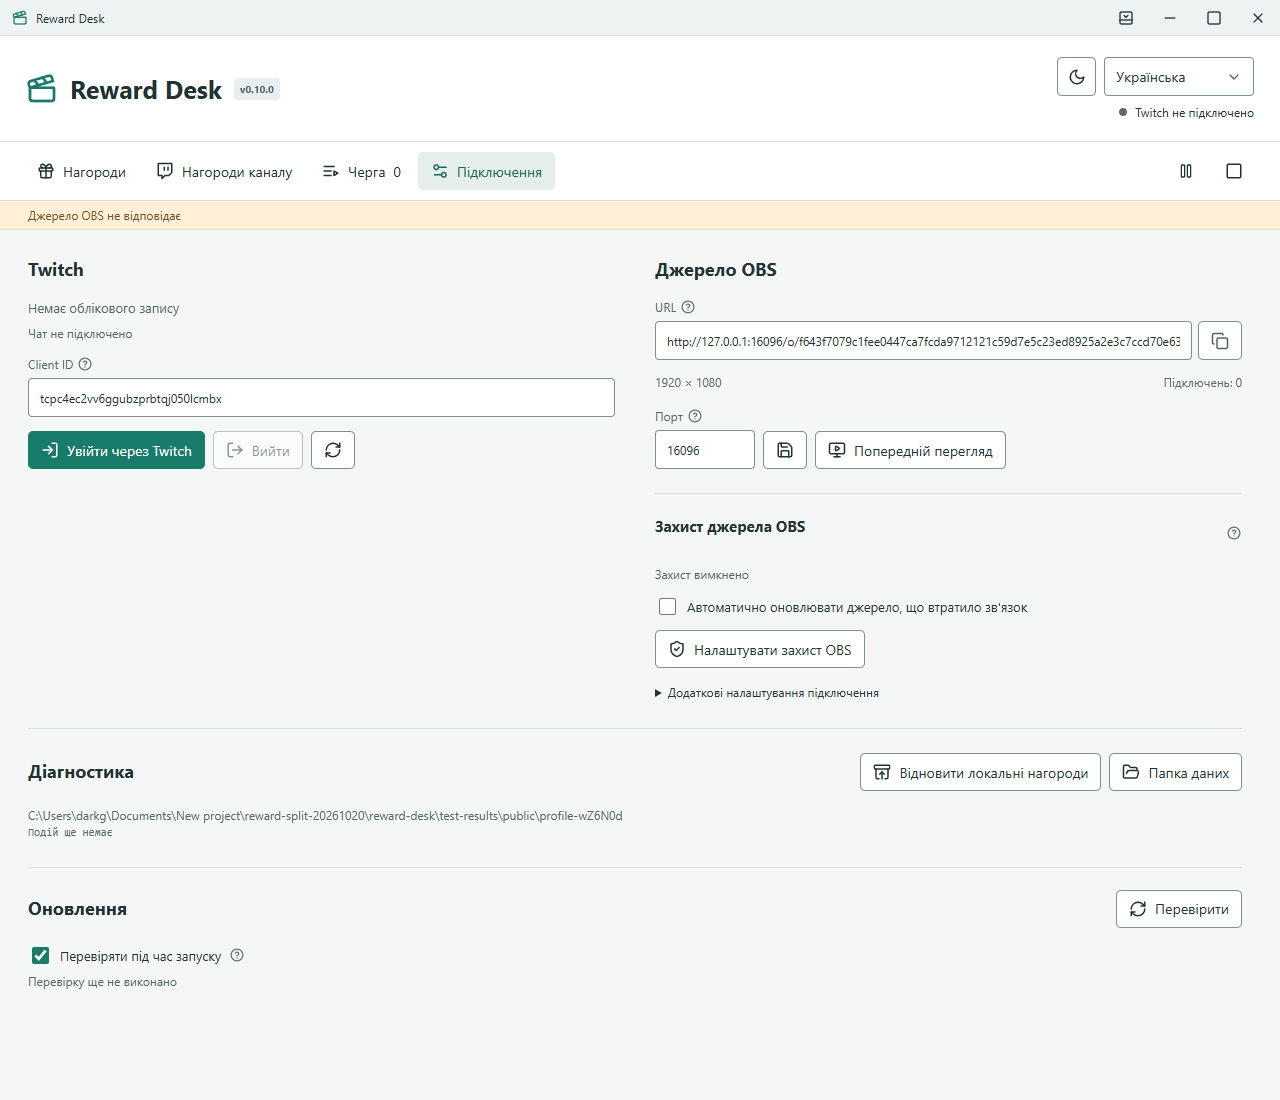1280x1100 pixels.
Task: Open the Нагороди tab
Action: [x=82, y=171]
